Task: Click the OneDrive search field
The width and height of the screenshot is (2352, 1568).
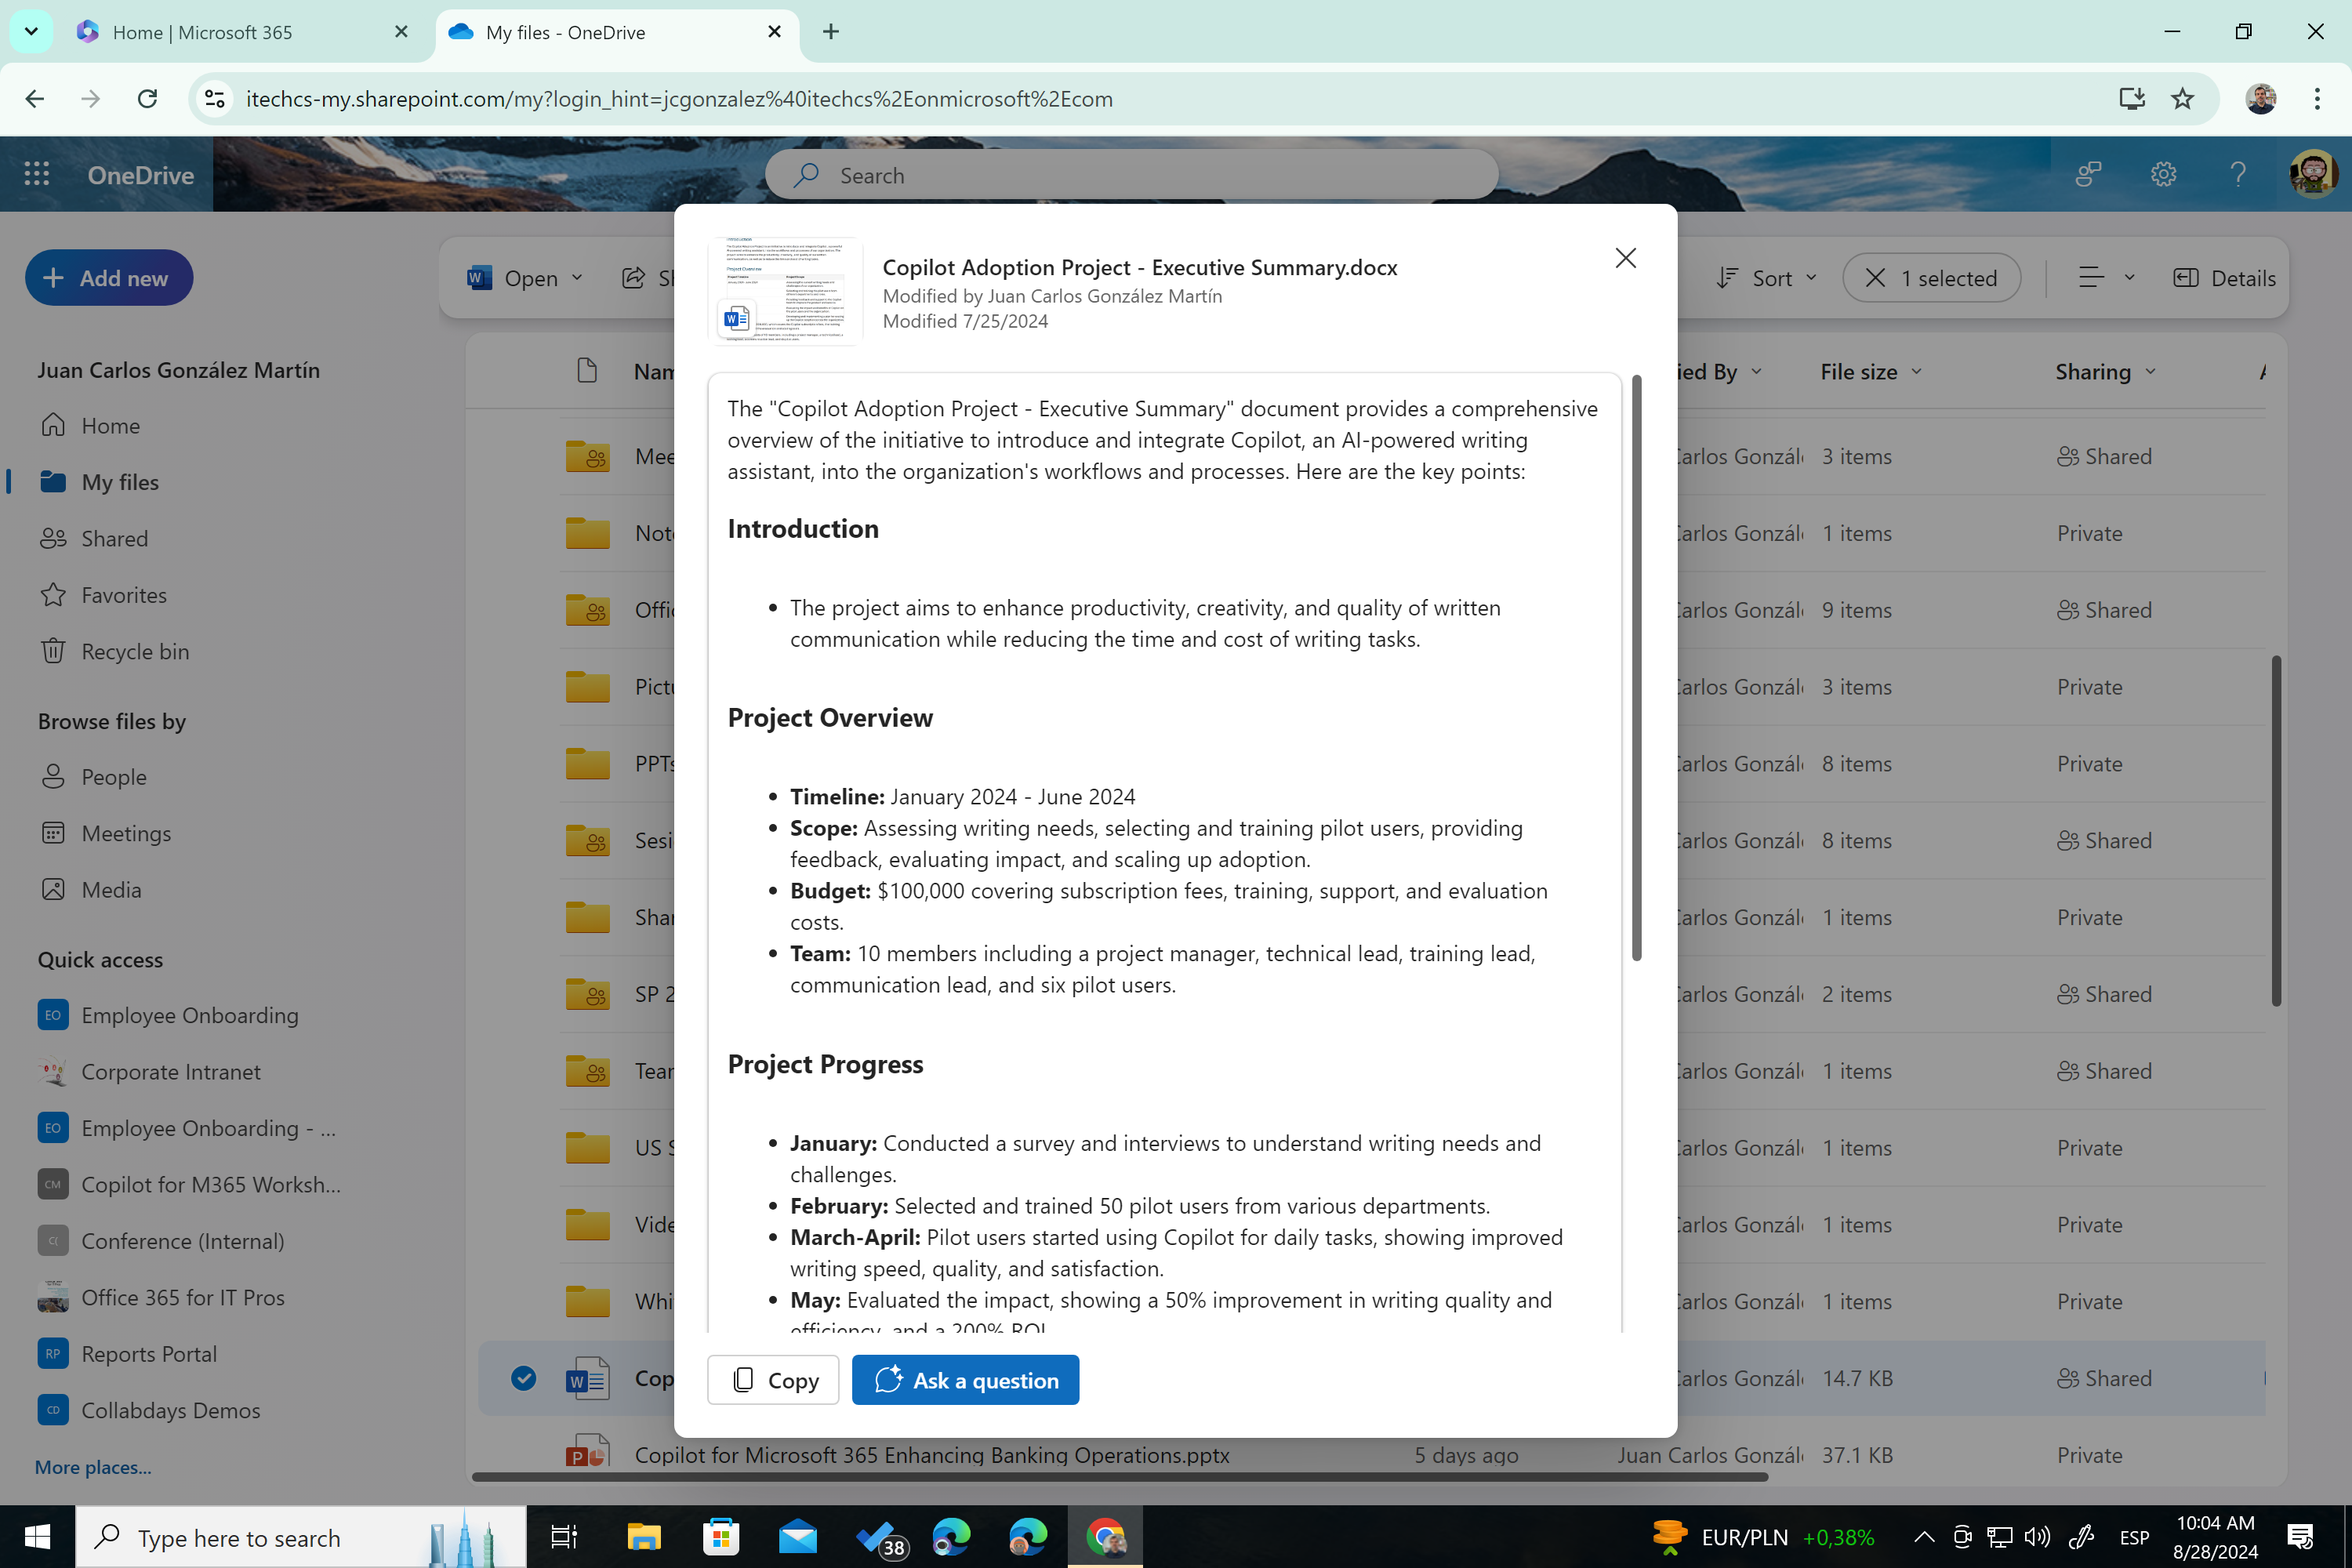Action: coord(1130,174)
